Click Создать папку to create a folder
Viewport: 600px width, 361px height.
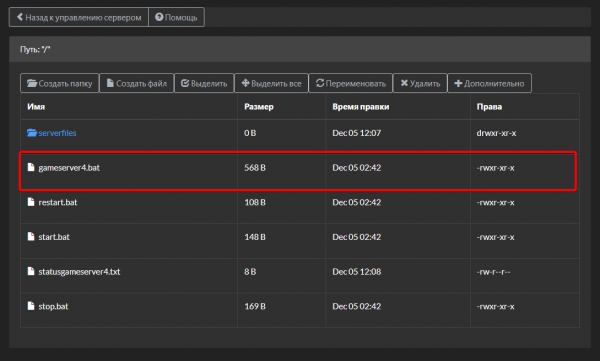pos(60,83)
